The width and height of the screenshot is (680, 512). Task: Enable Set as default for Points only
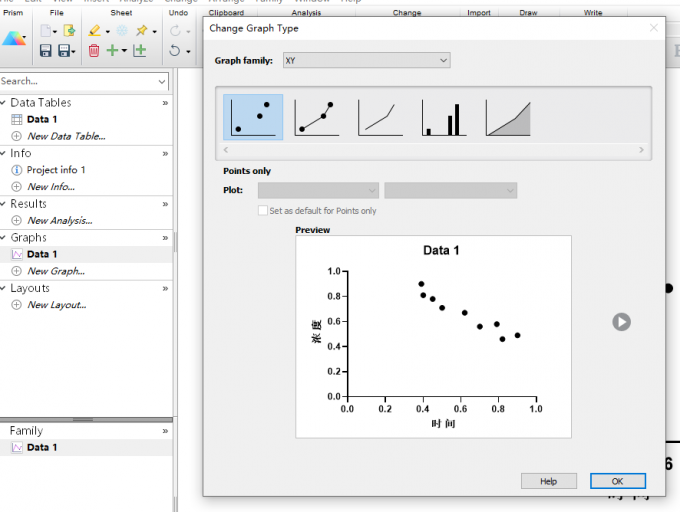263,211
